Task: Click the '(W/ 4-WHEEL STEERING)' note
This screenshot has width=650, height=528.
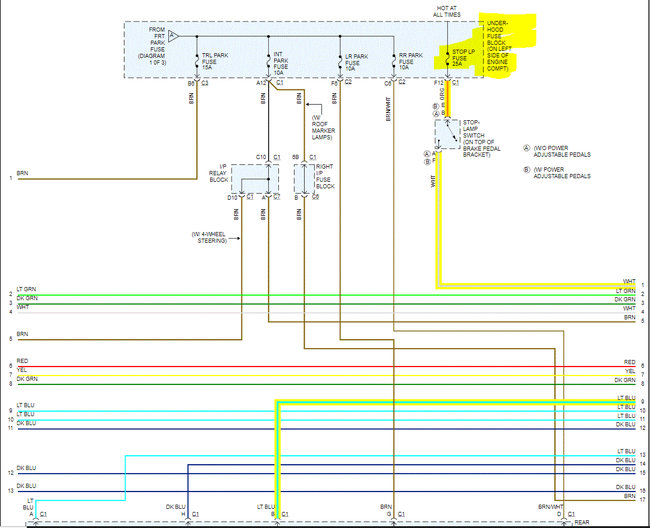Action: (209, 237)
